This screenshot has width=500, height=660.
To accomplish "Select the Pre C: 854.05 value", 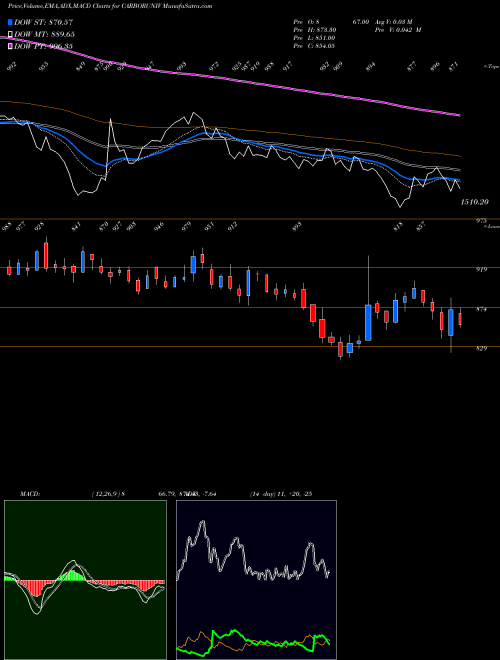I will click(314, 46).
